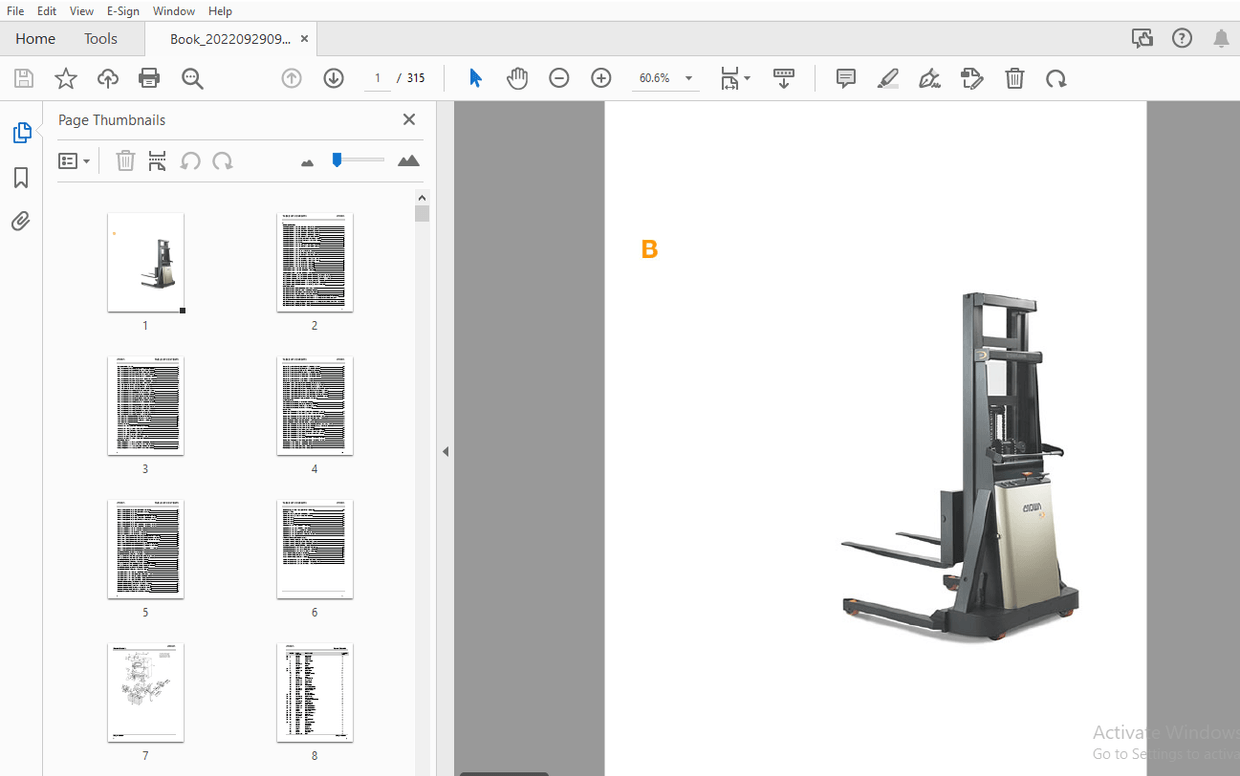Activate the Fill & Sign tool

click(x=929, y=78)
